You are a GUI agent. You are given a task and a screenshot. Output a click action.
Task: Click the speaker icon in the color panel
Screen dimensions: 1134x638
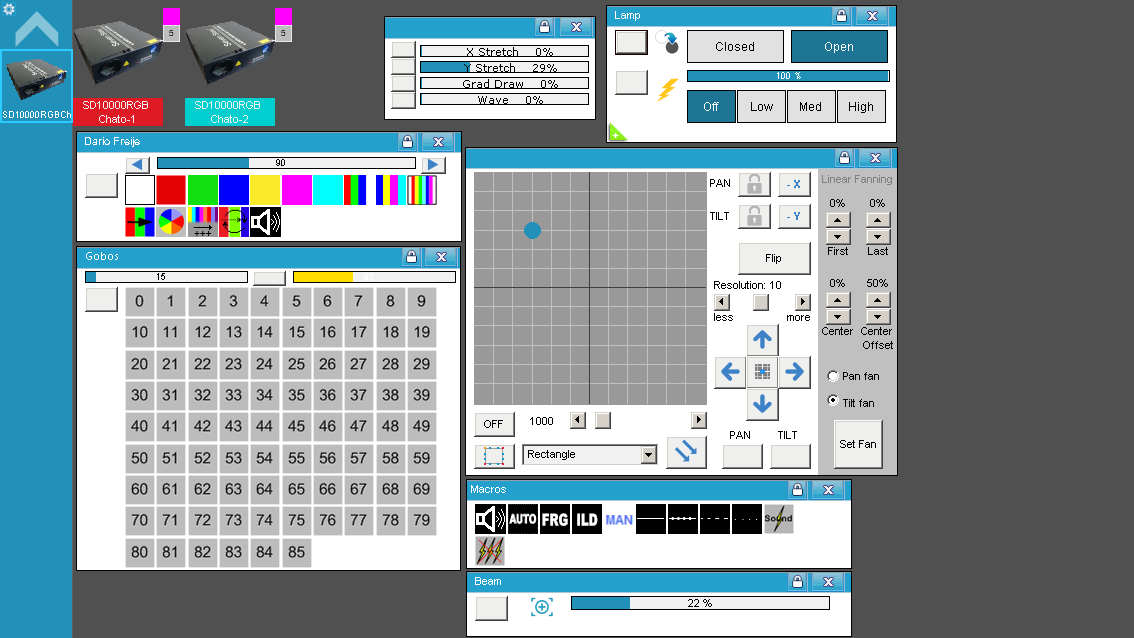265,221
